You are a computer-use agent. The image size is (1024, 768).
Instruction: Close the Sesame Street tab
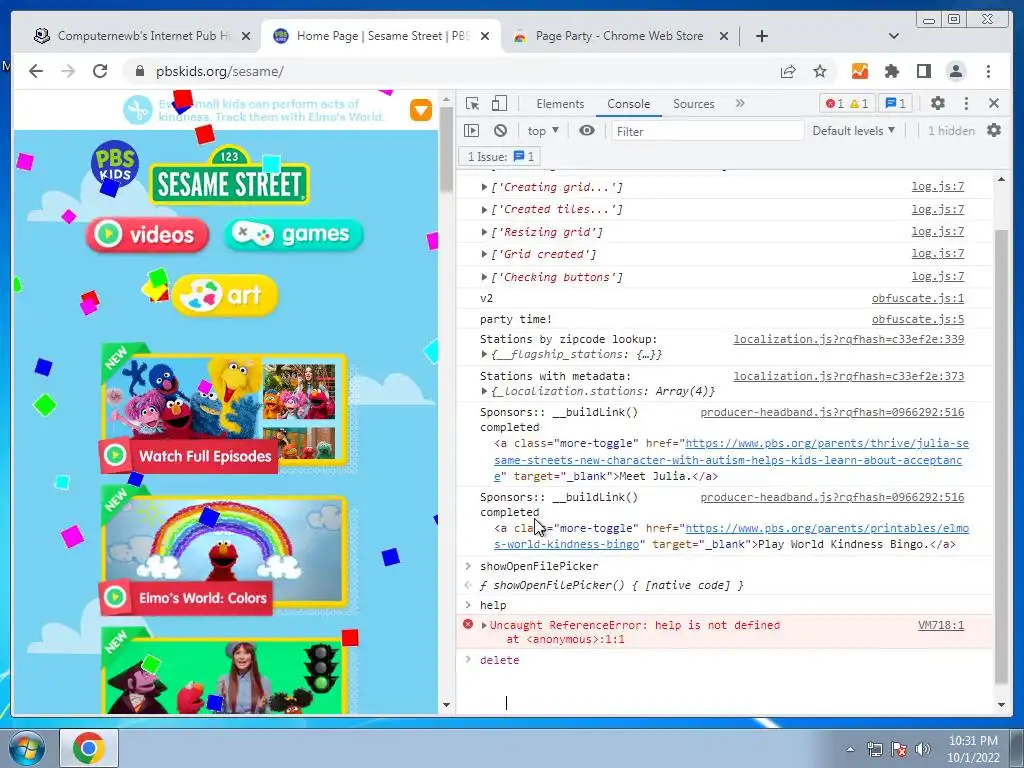(485, 36)
